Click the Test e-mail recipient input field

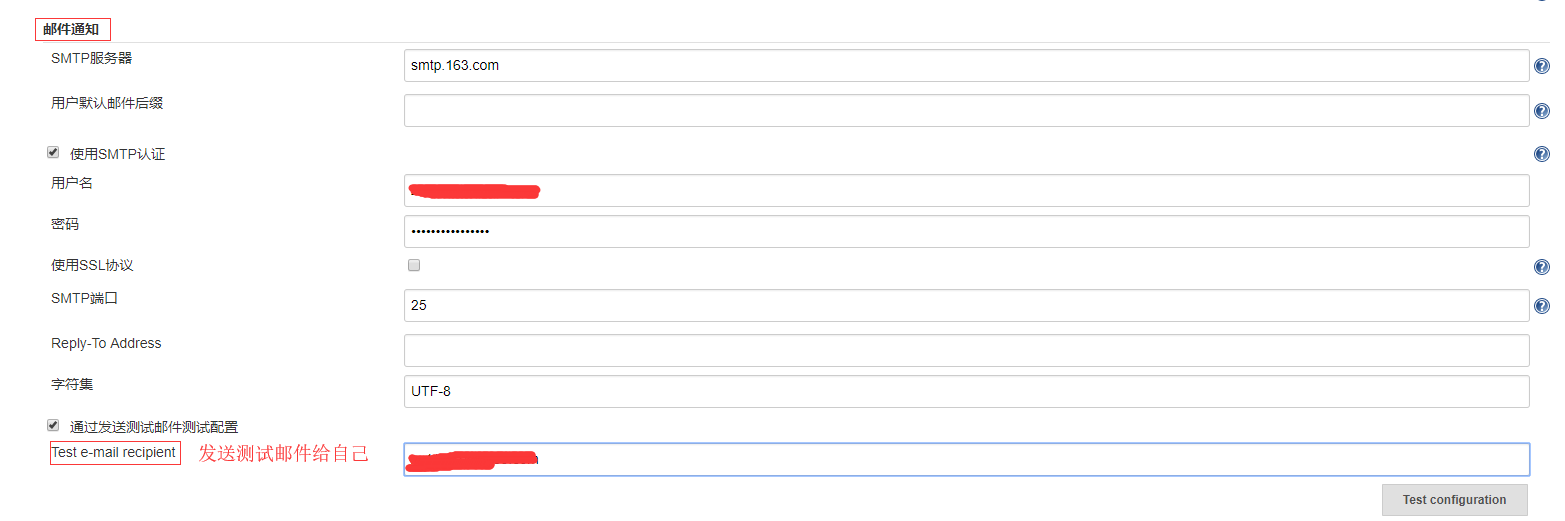pos(966,459)
